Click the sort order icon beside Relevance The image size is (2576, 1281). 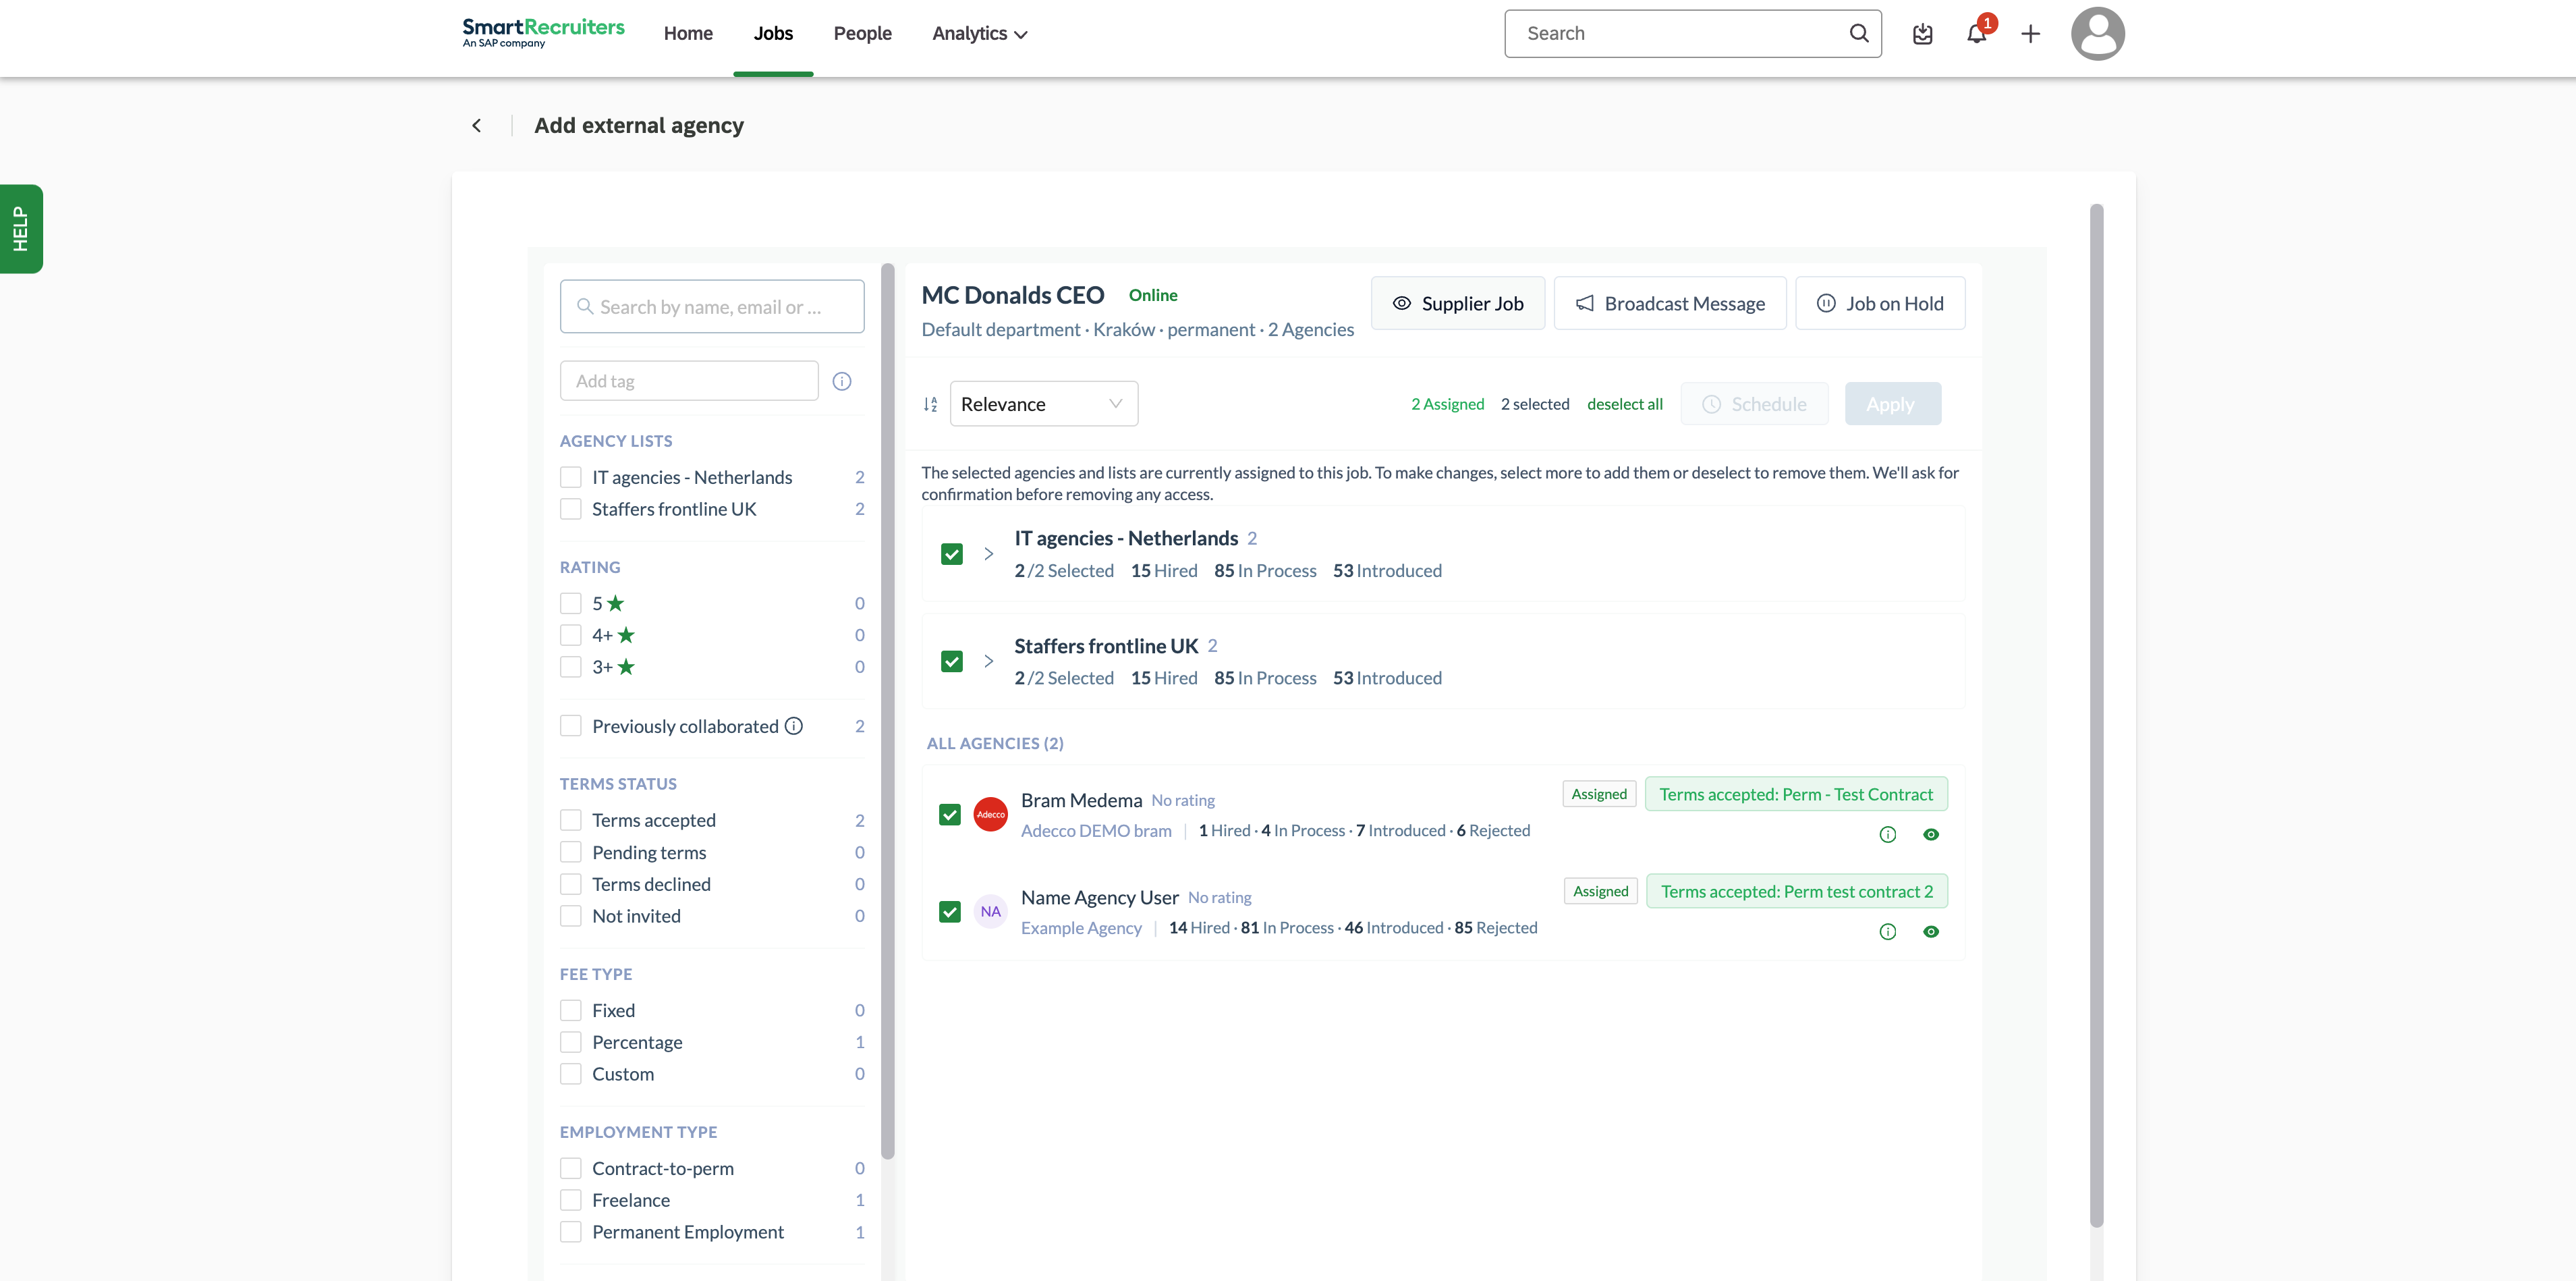(x=930, y=404)
